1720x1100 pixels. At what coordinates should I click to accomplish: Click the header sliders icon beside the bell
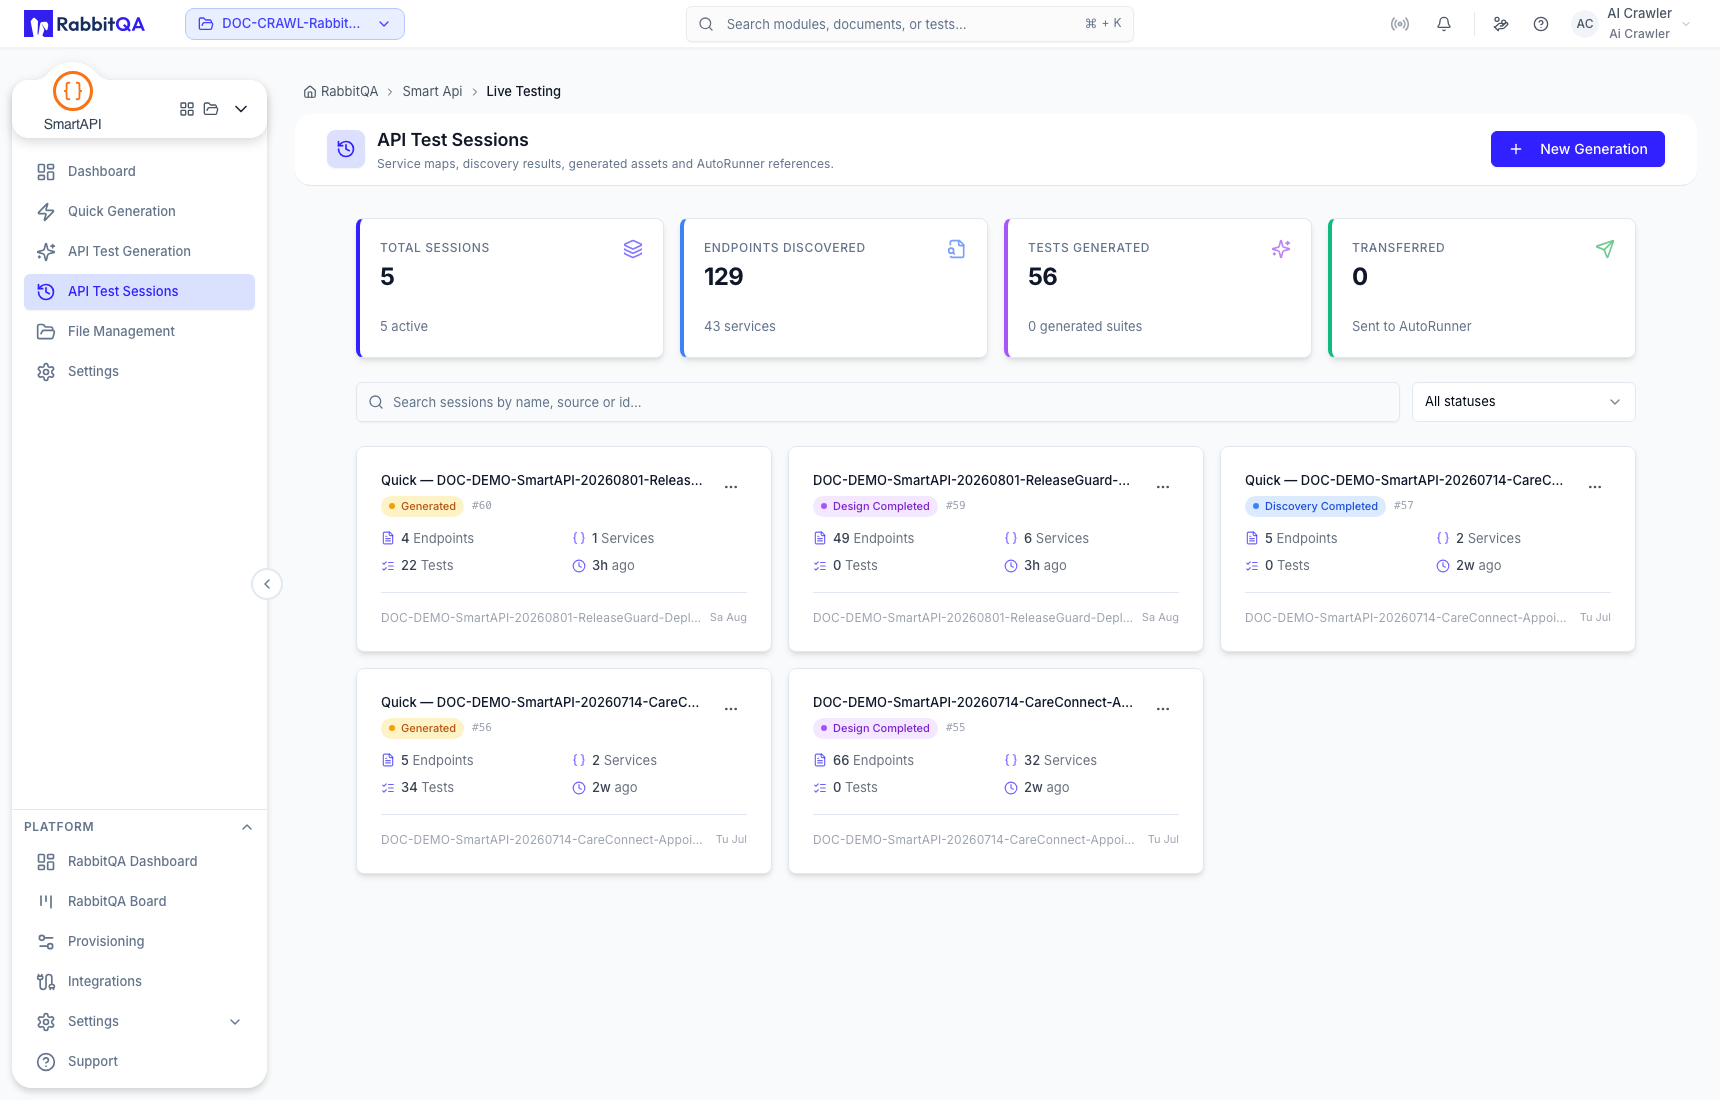point(1501,24)
